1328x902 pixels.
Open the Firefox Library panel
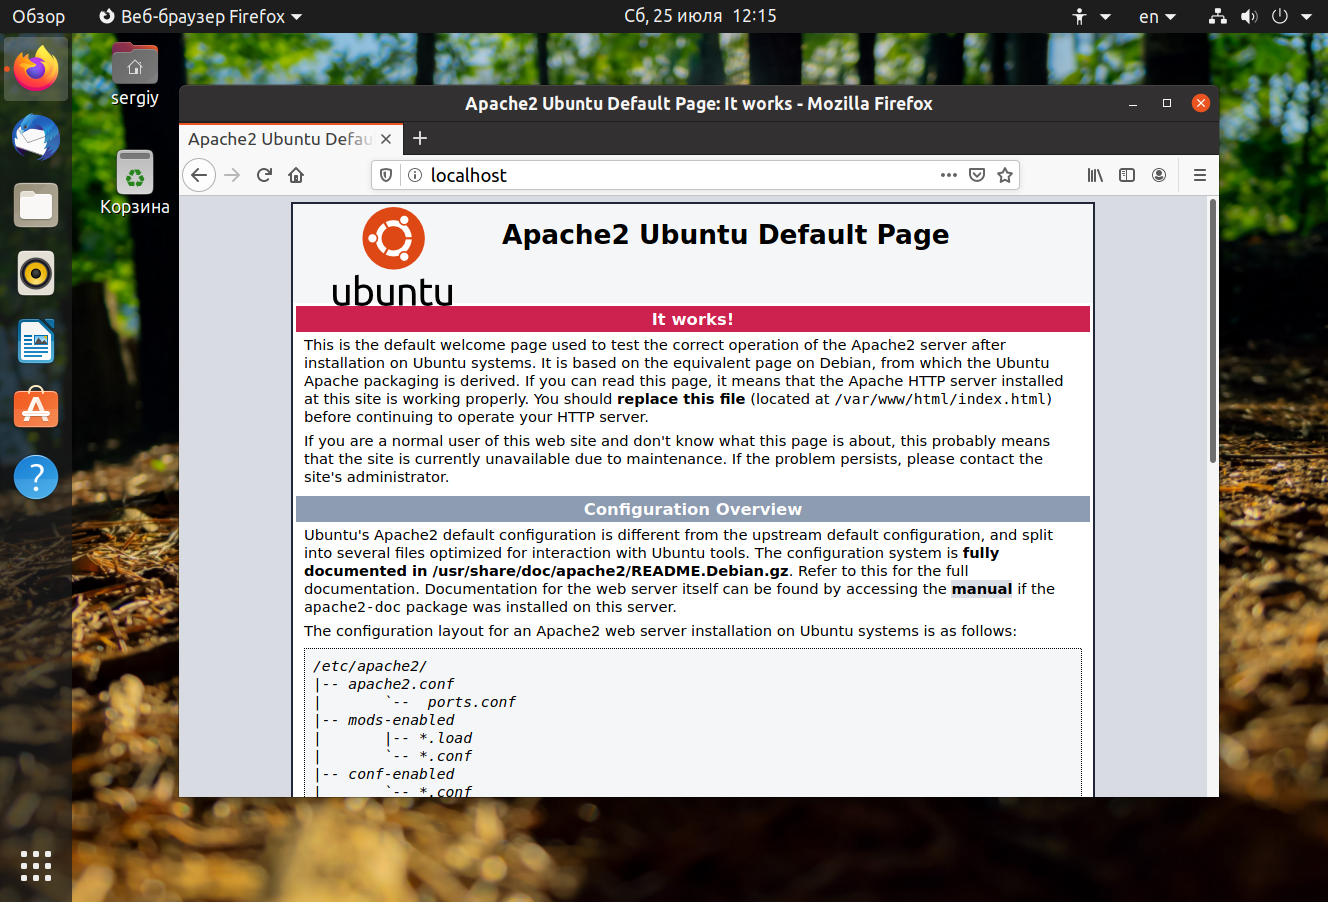point(1095,175)
